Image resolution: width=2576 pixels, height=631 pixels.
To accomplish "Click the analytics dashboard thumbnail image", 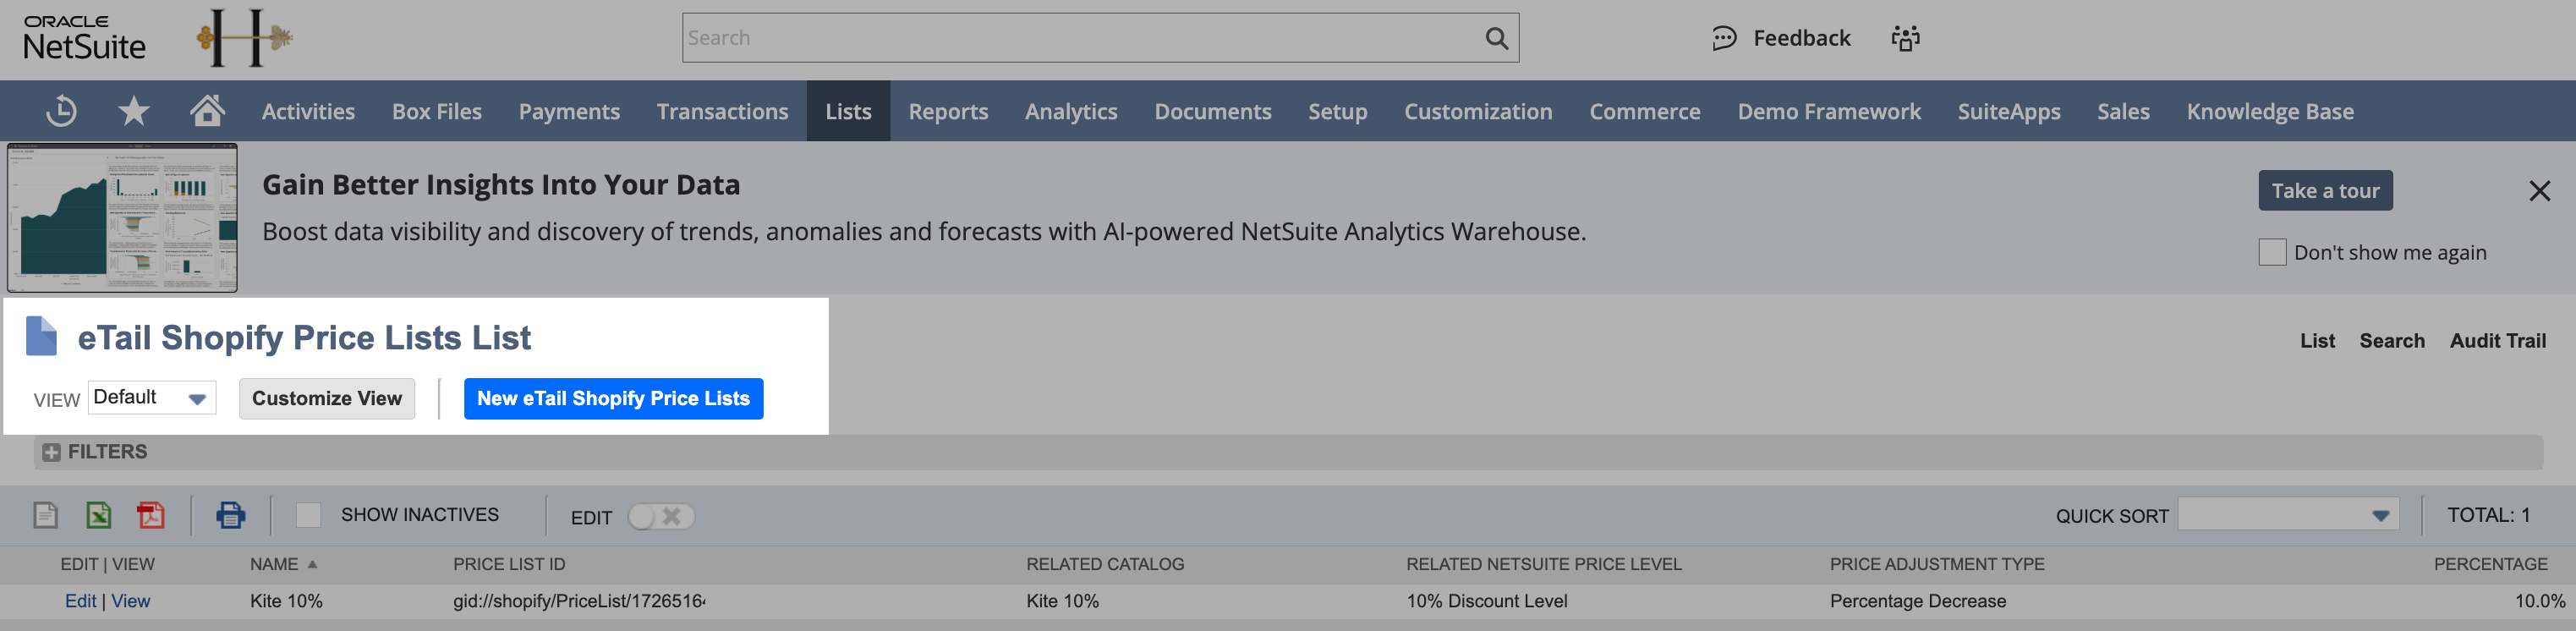I will tap(122, 217).
